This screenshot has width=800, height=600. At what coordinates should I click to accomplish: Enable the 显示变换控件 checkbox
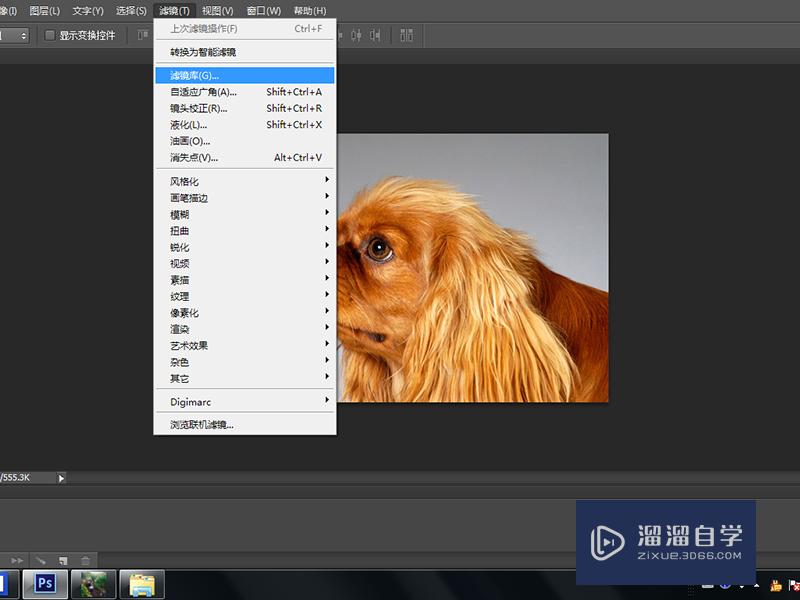coord(51,35)
